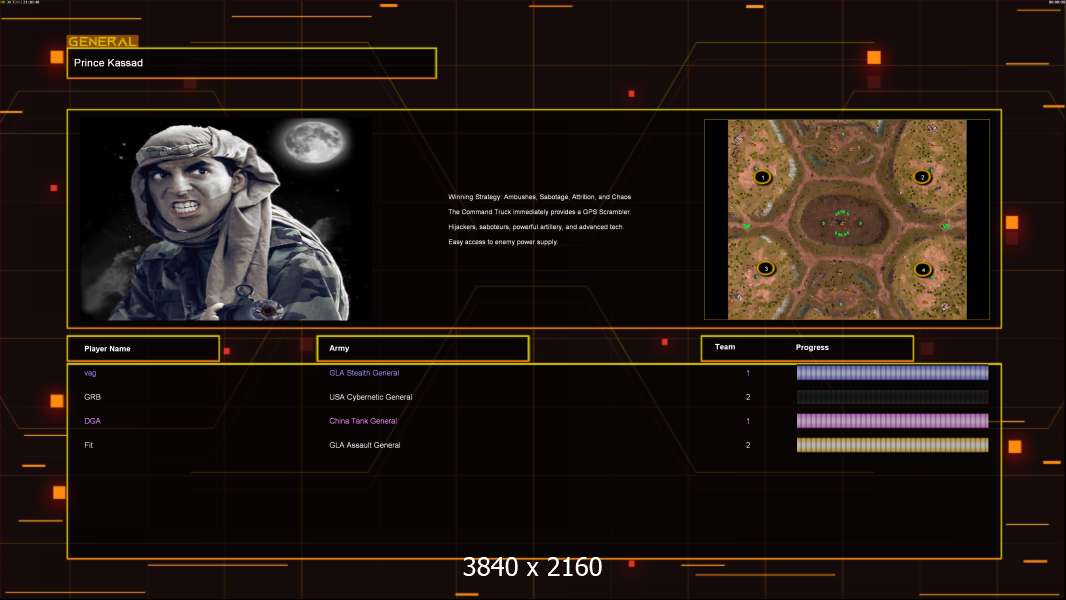Click USA Cybernetic General army entry
Viewport: 1066px width, 600px height.
tap(371, 397)
